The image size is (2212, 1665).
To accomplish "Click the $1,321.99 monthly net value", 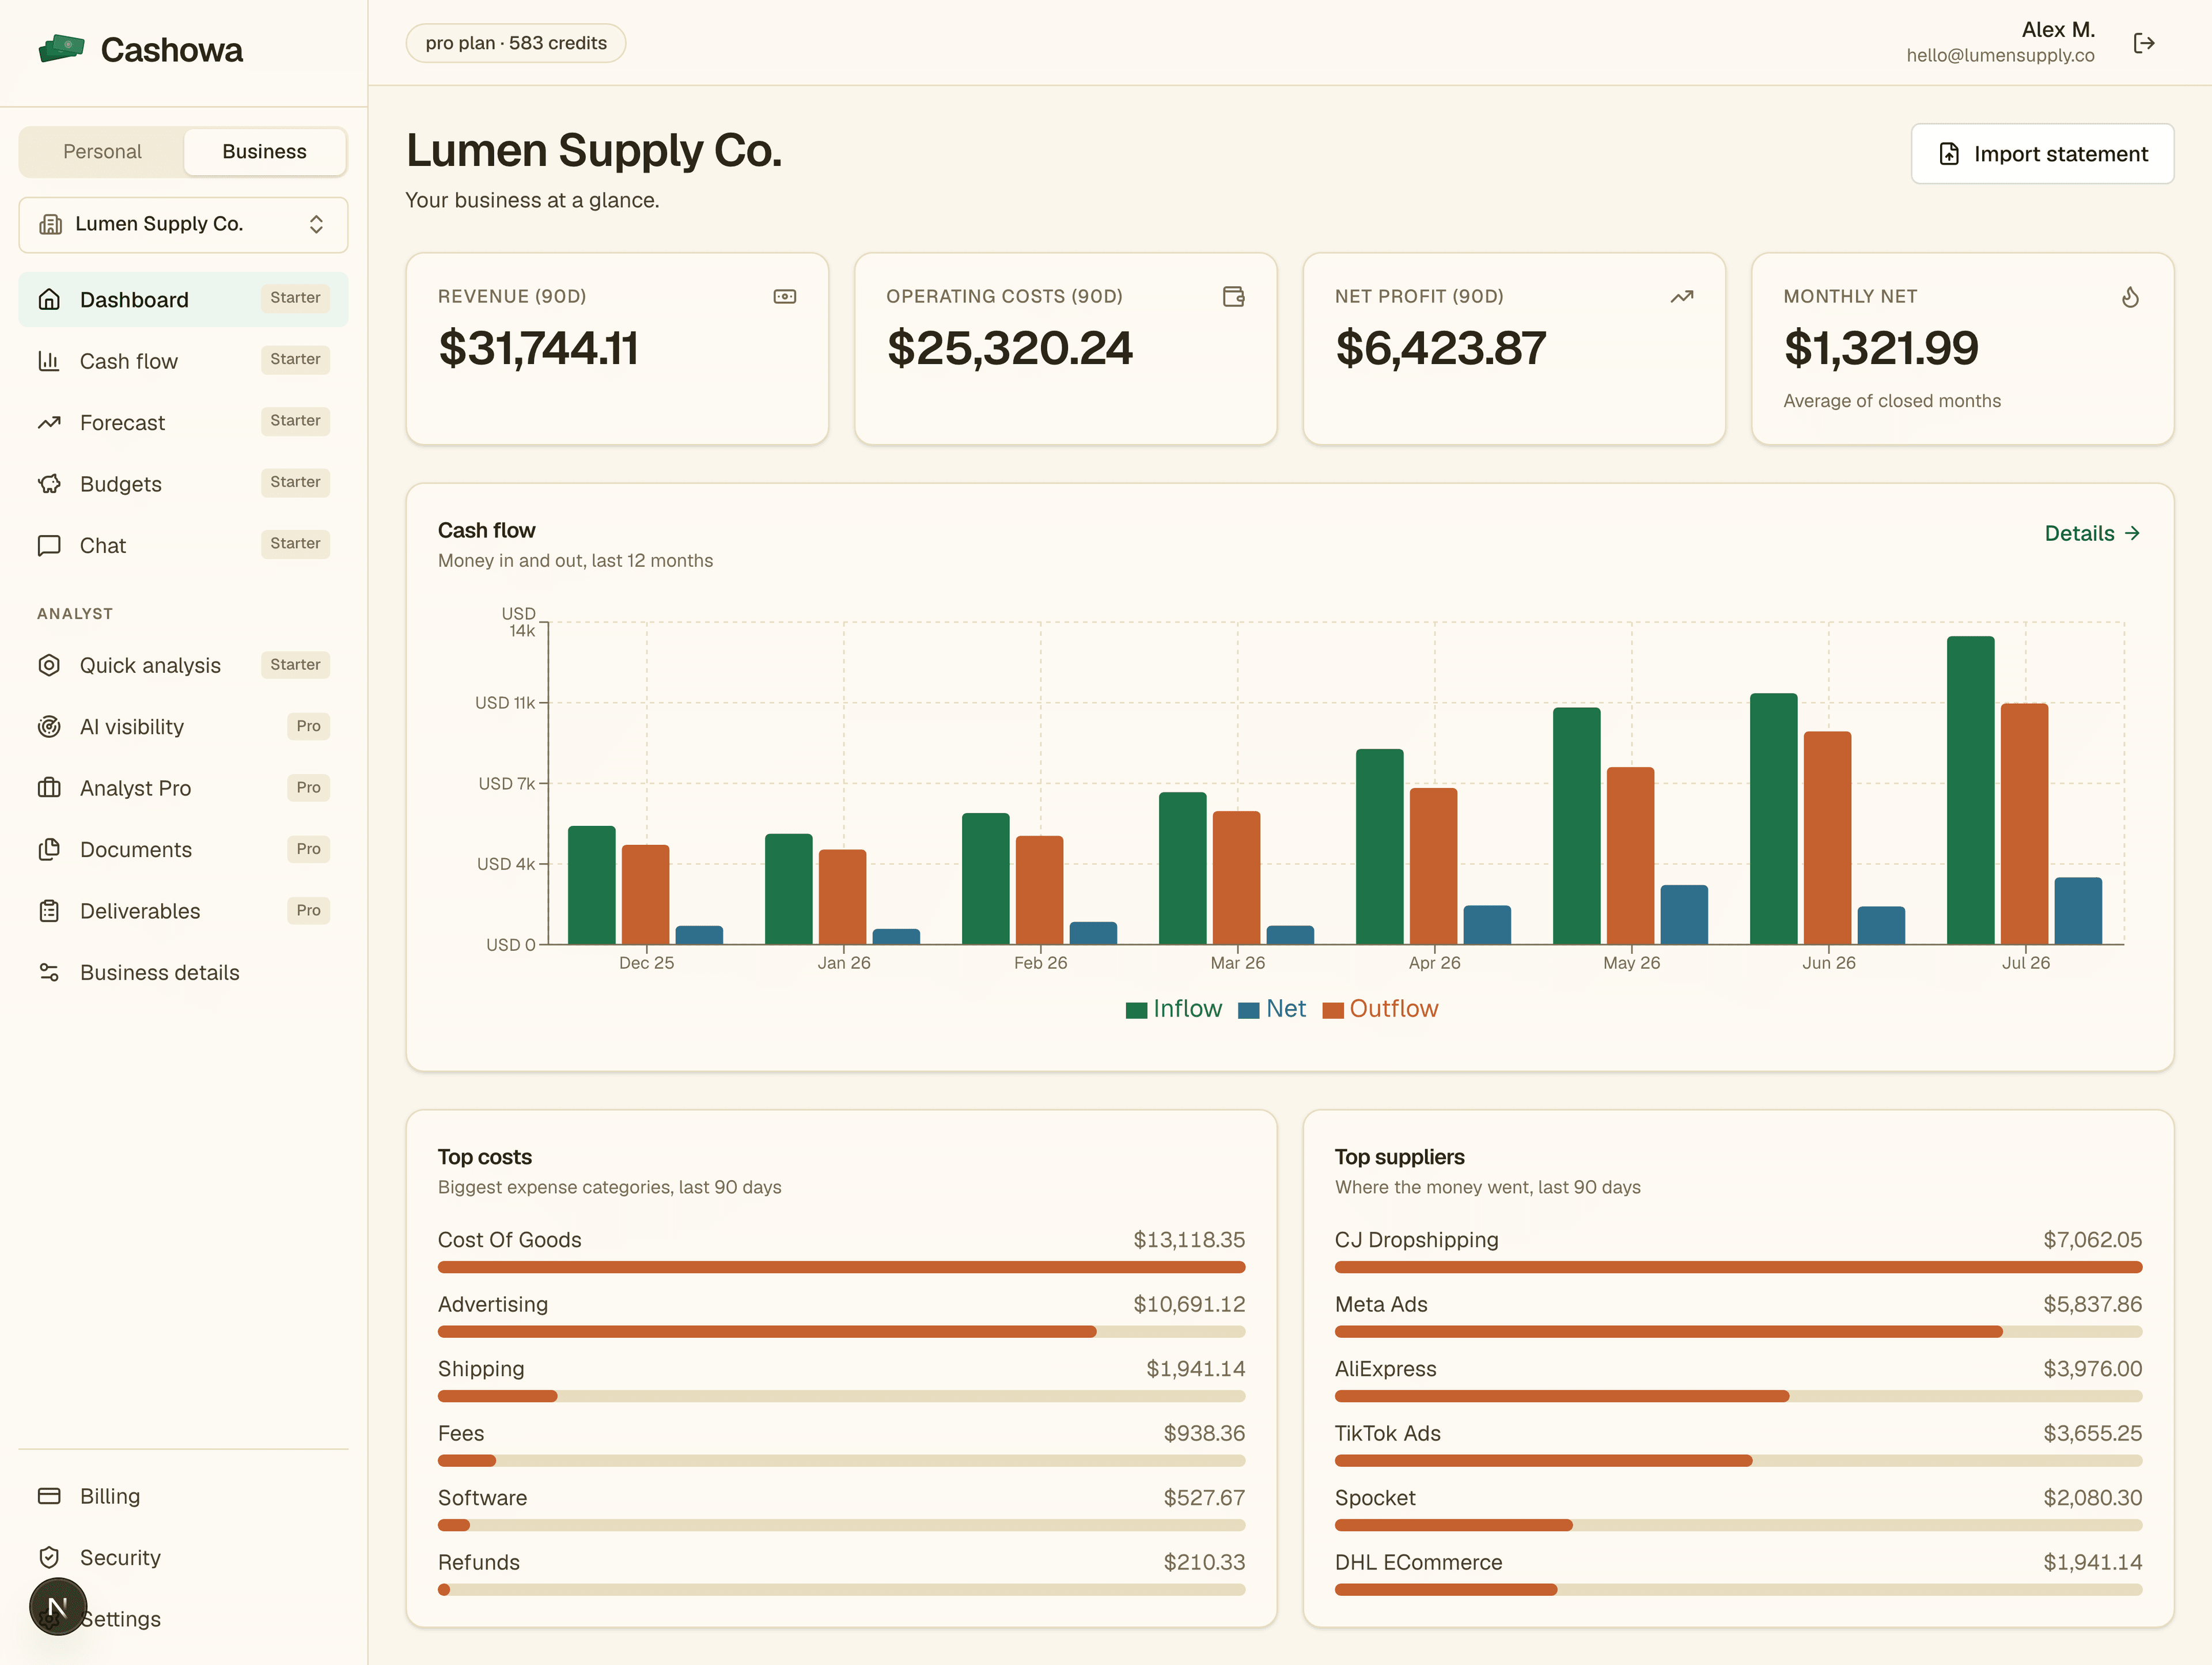I will coord(1881,348).
